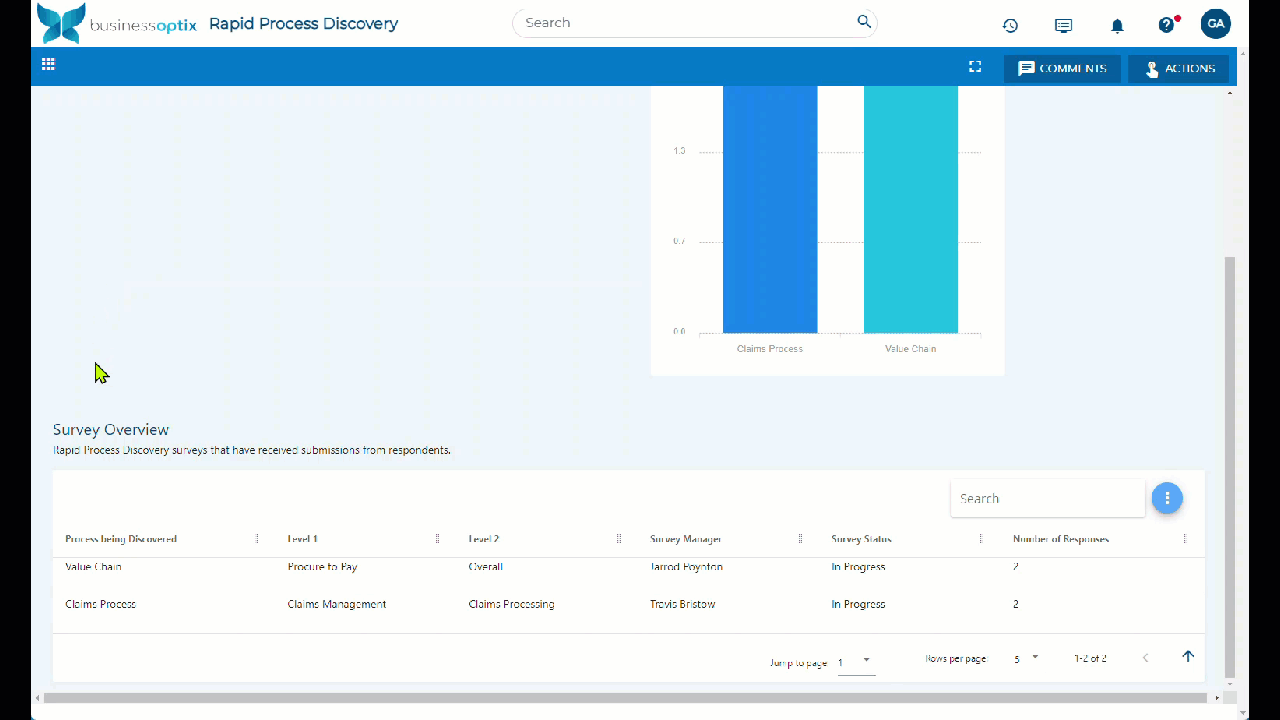The image size is (1280, 720).
Task: Open the app launcher grid icon
Action: point(48,65)
